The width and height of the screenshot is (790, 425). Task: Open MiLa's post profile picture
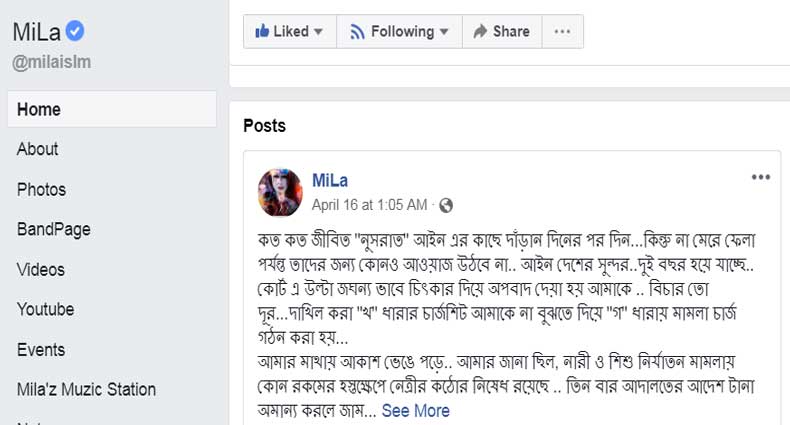(x=281, y=191)
